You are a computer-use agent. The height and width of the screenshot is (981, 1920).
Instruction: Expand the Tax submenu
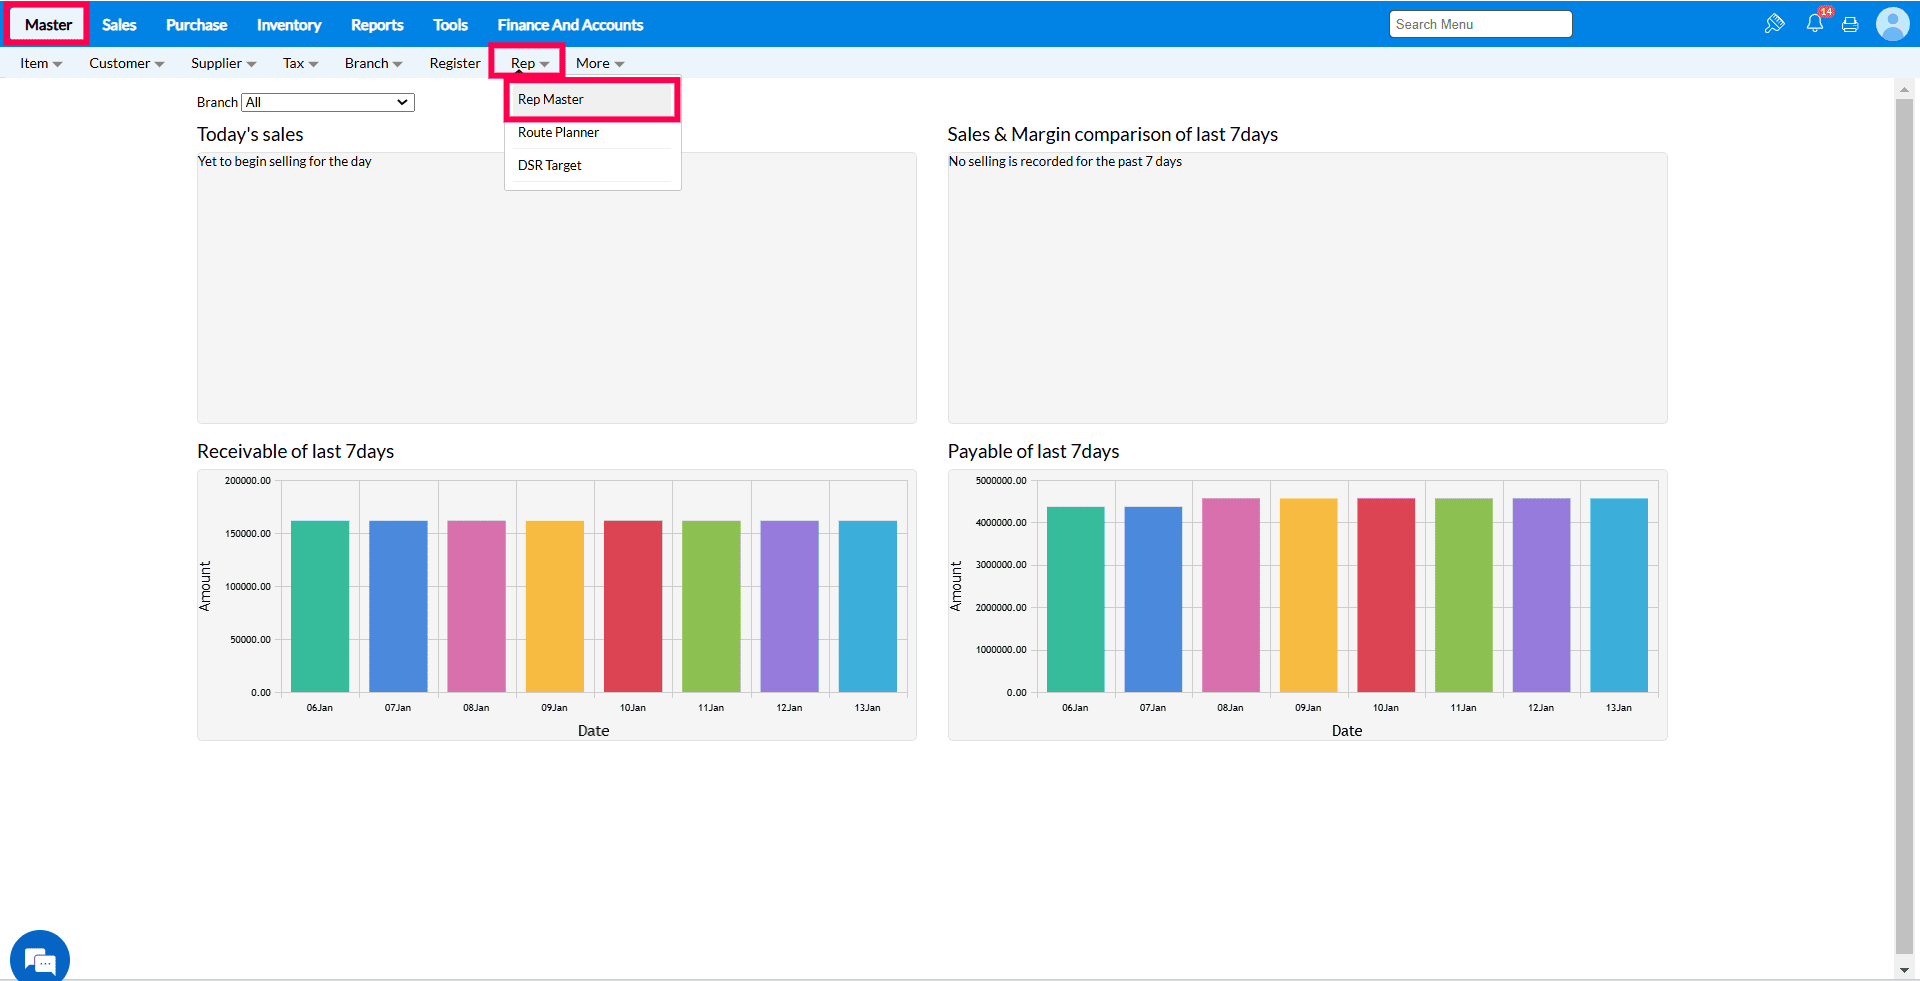click(301, 63)
